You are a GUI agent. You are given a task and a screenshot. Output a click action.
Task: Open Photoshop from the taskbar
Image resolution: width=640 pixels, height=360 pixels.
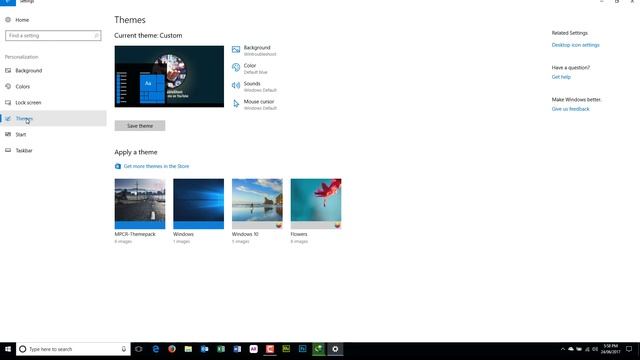302,349
